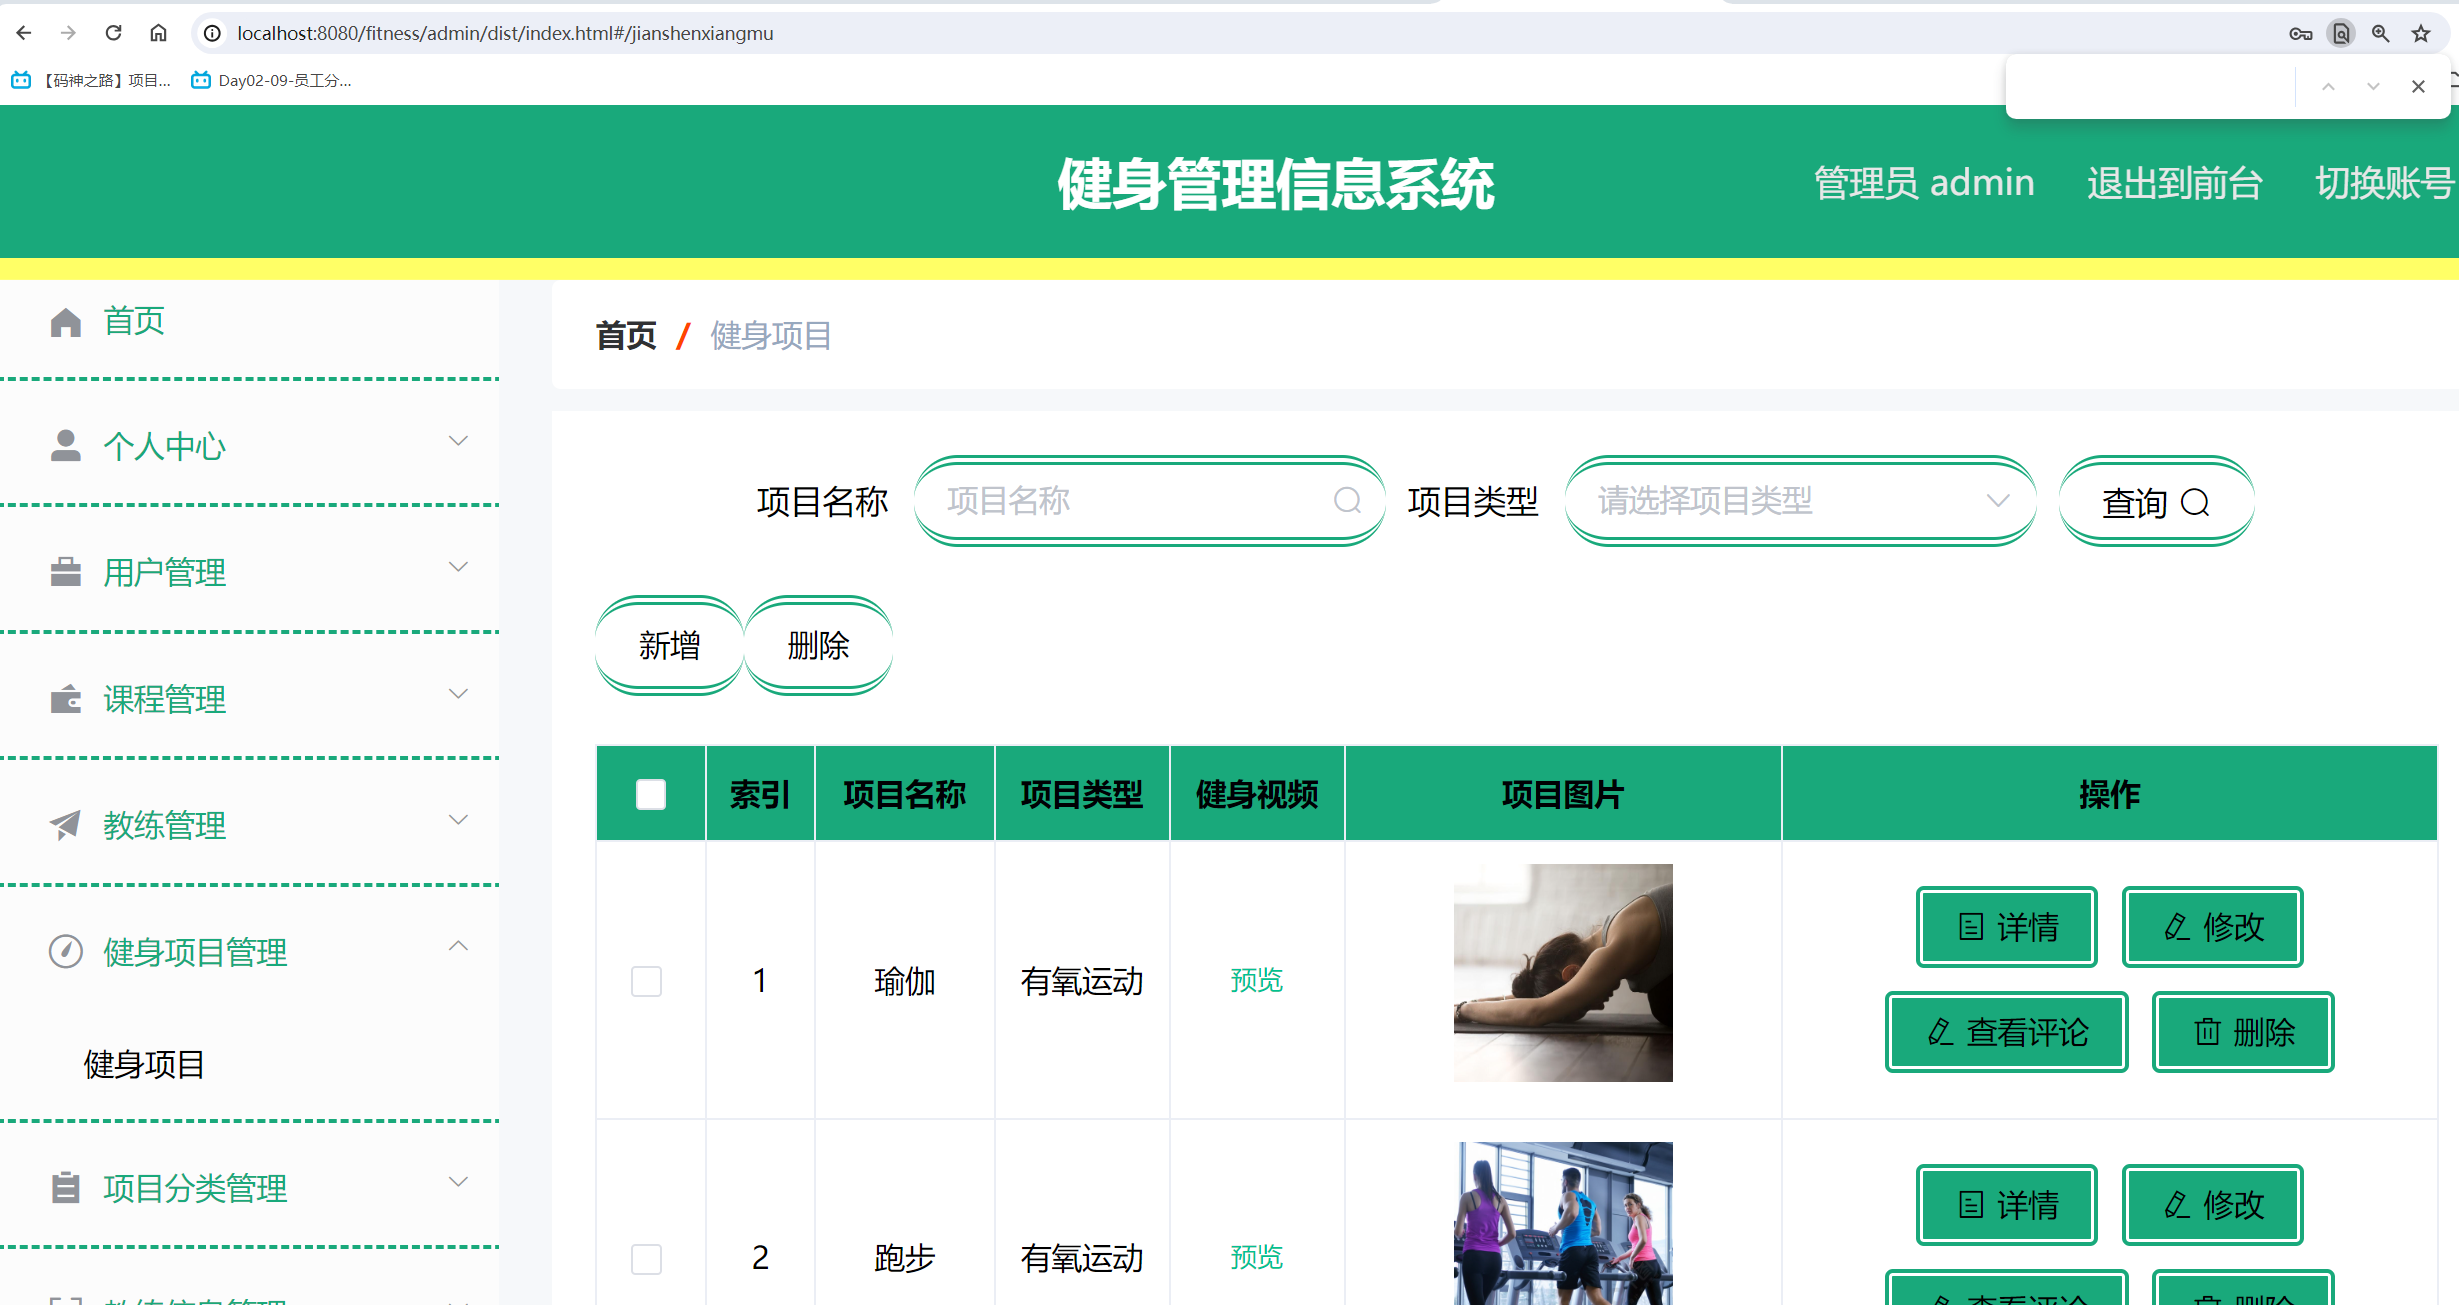Screen dimensions: 2459x1305
Task: Click the document icon beside 项目分类管理
Action: (65, 1188)
